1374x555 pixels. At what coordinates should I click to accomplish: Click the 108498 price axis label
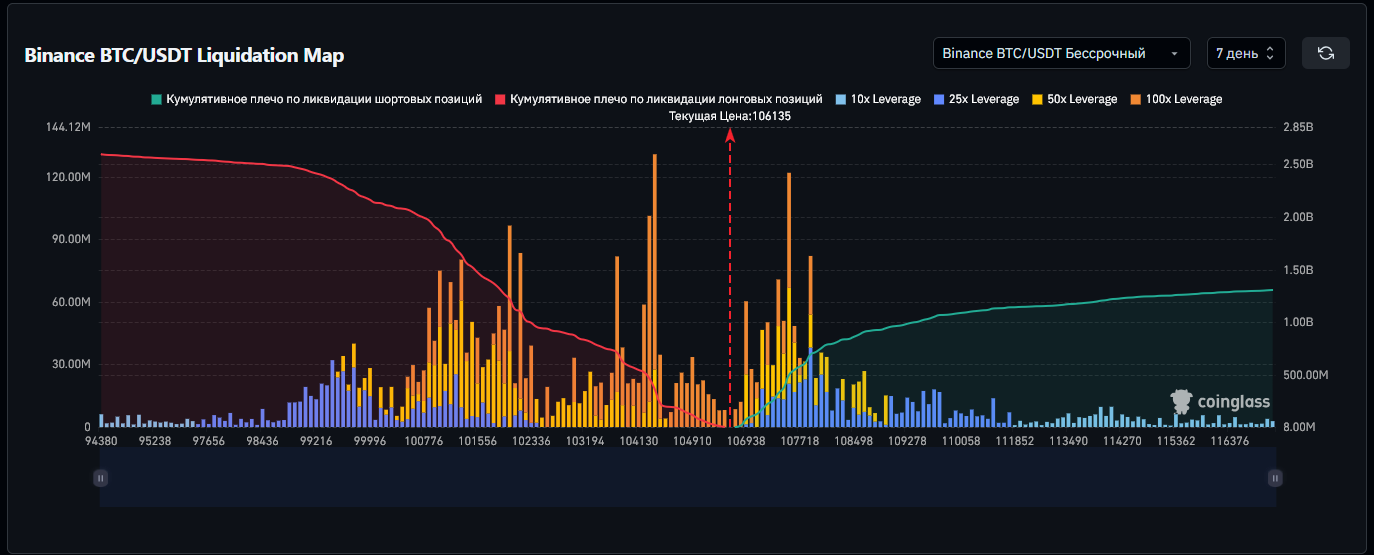click(x=854, y=441)
